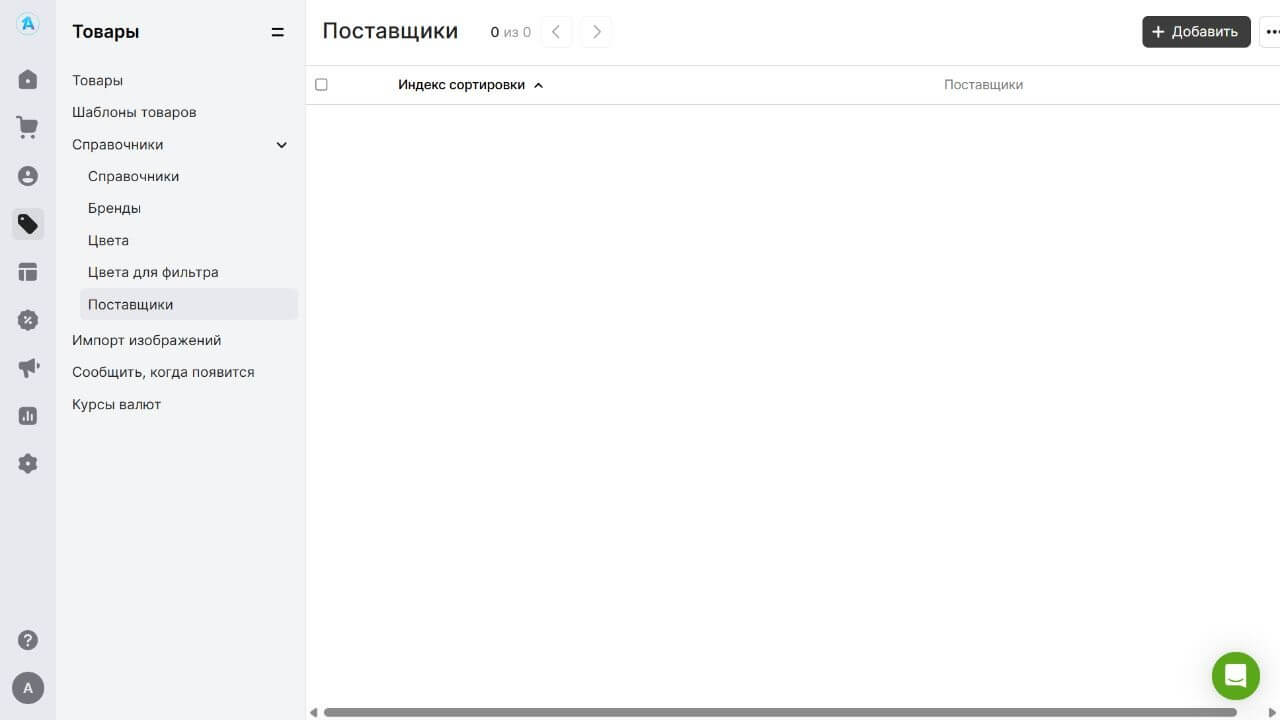Select Бренды under Справочники
Viewport: 1280px width, 720px height.
114,208
